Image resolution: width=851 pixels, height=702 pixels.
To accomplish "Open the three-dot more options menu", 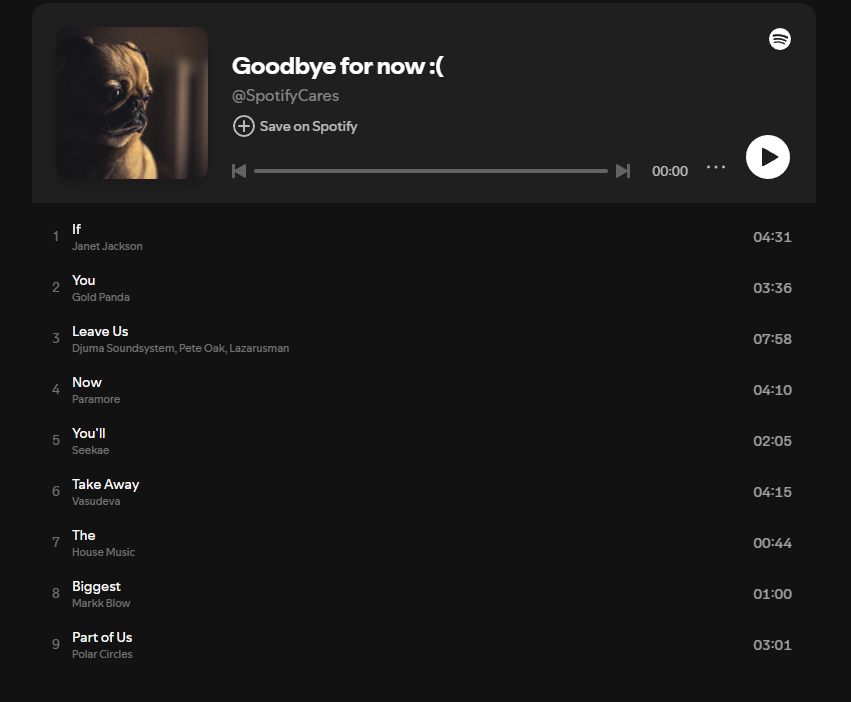I will tap(716, 167).
